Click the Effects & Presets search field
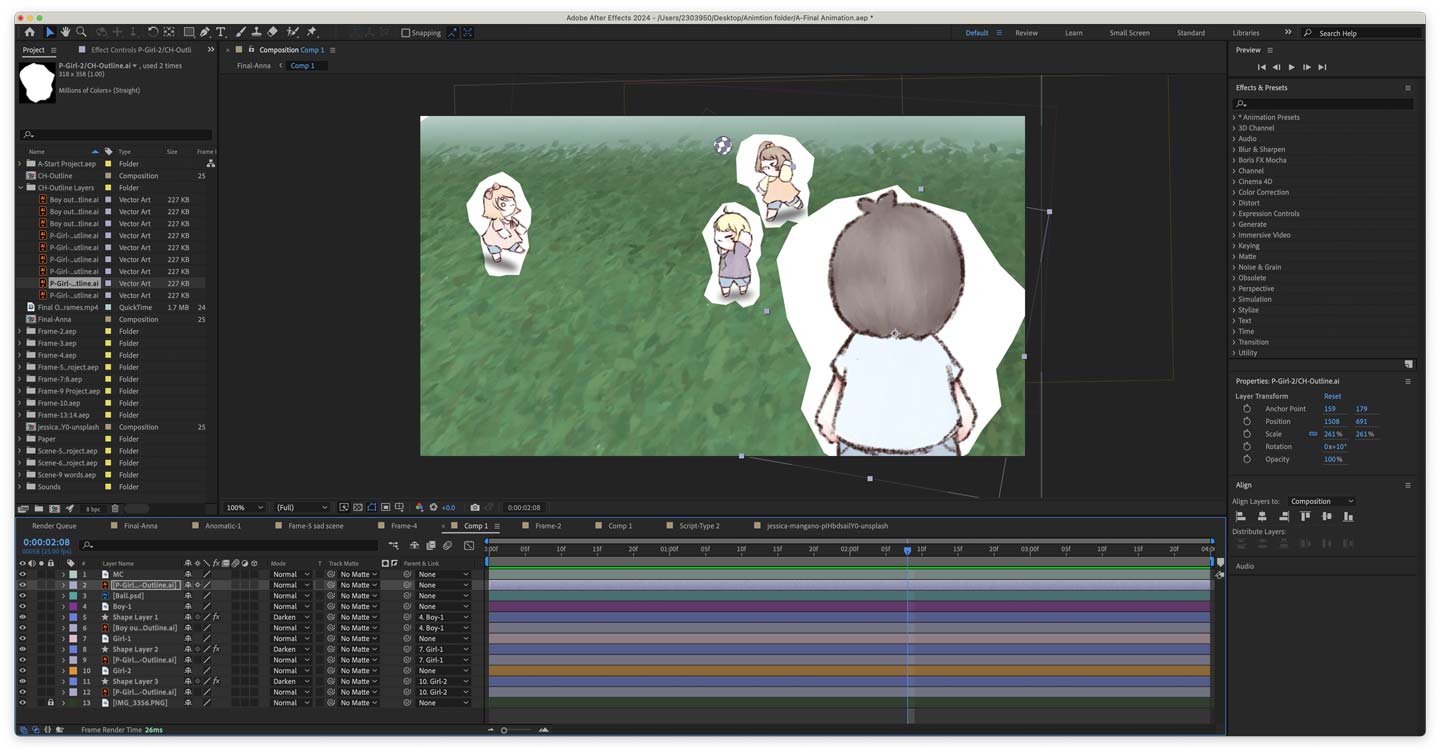 (1324, 103)
